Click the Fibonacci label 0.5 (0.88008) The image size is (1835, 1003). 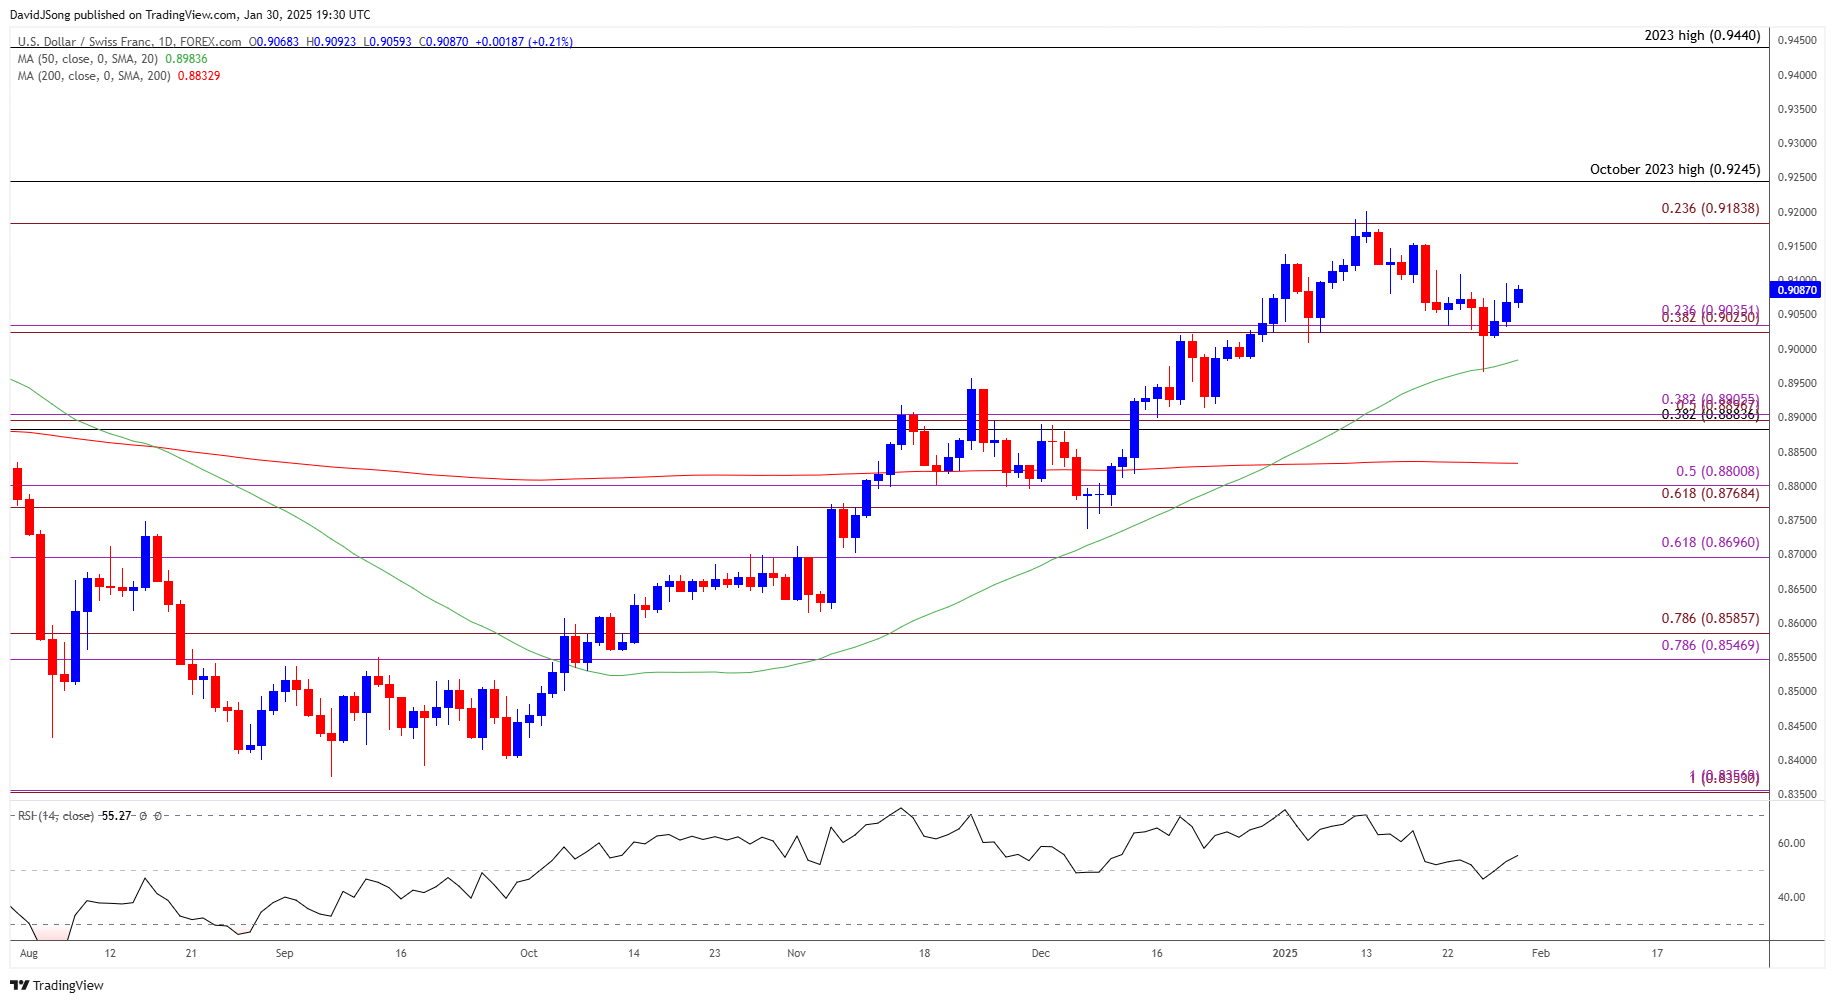coord(1717,471)
